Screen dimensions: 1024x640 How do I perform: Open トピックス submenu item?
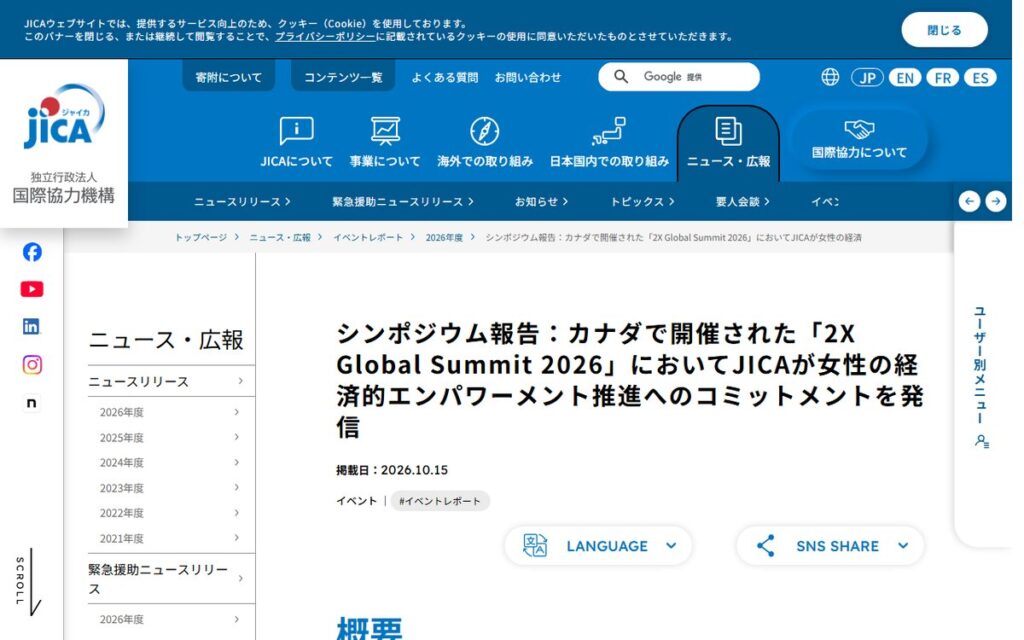point(642,202)
